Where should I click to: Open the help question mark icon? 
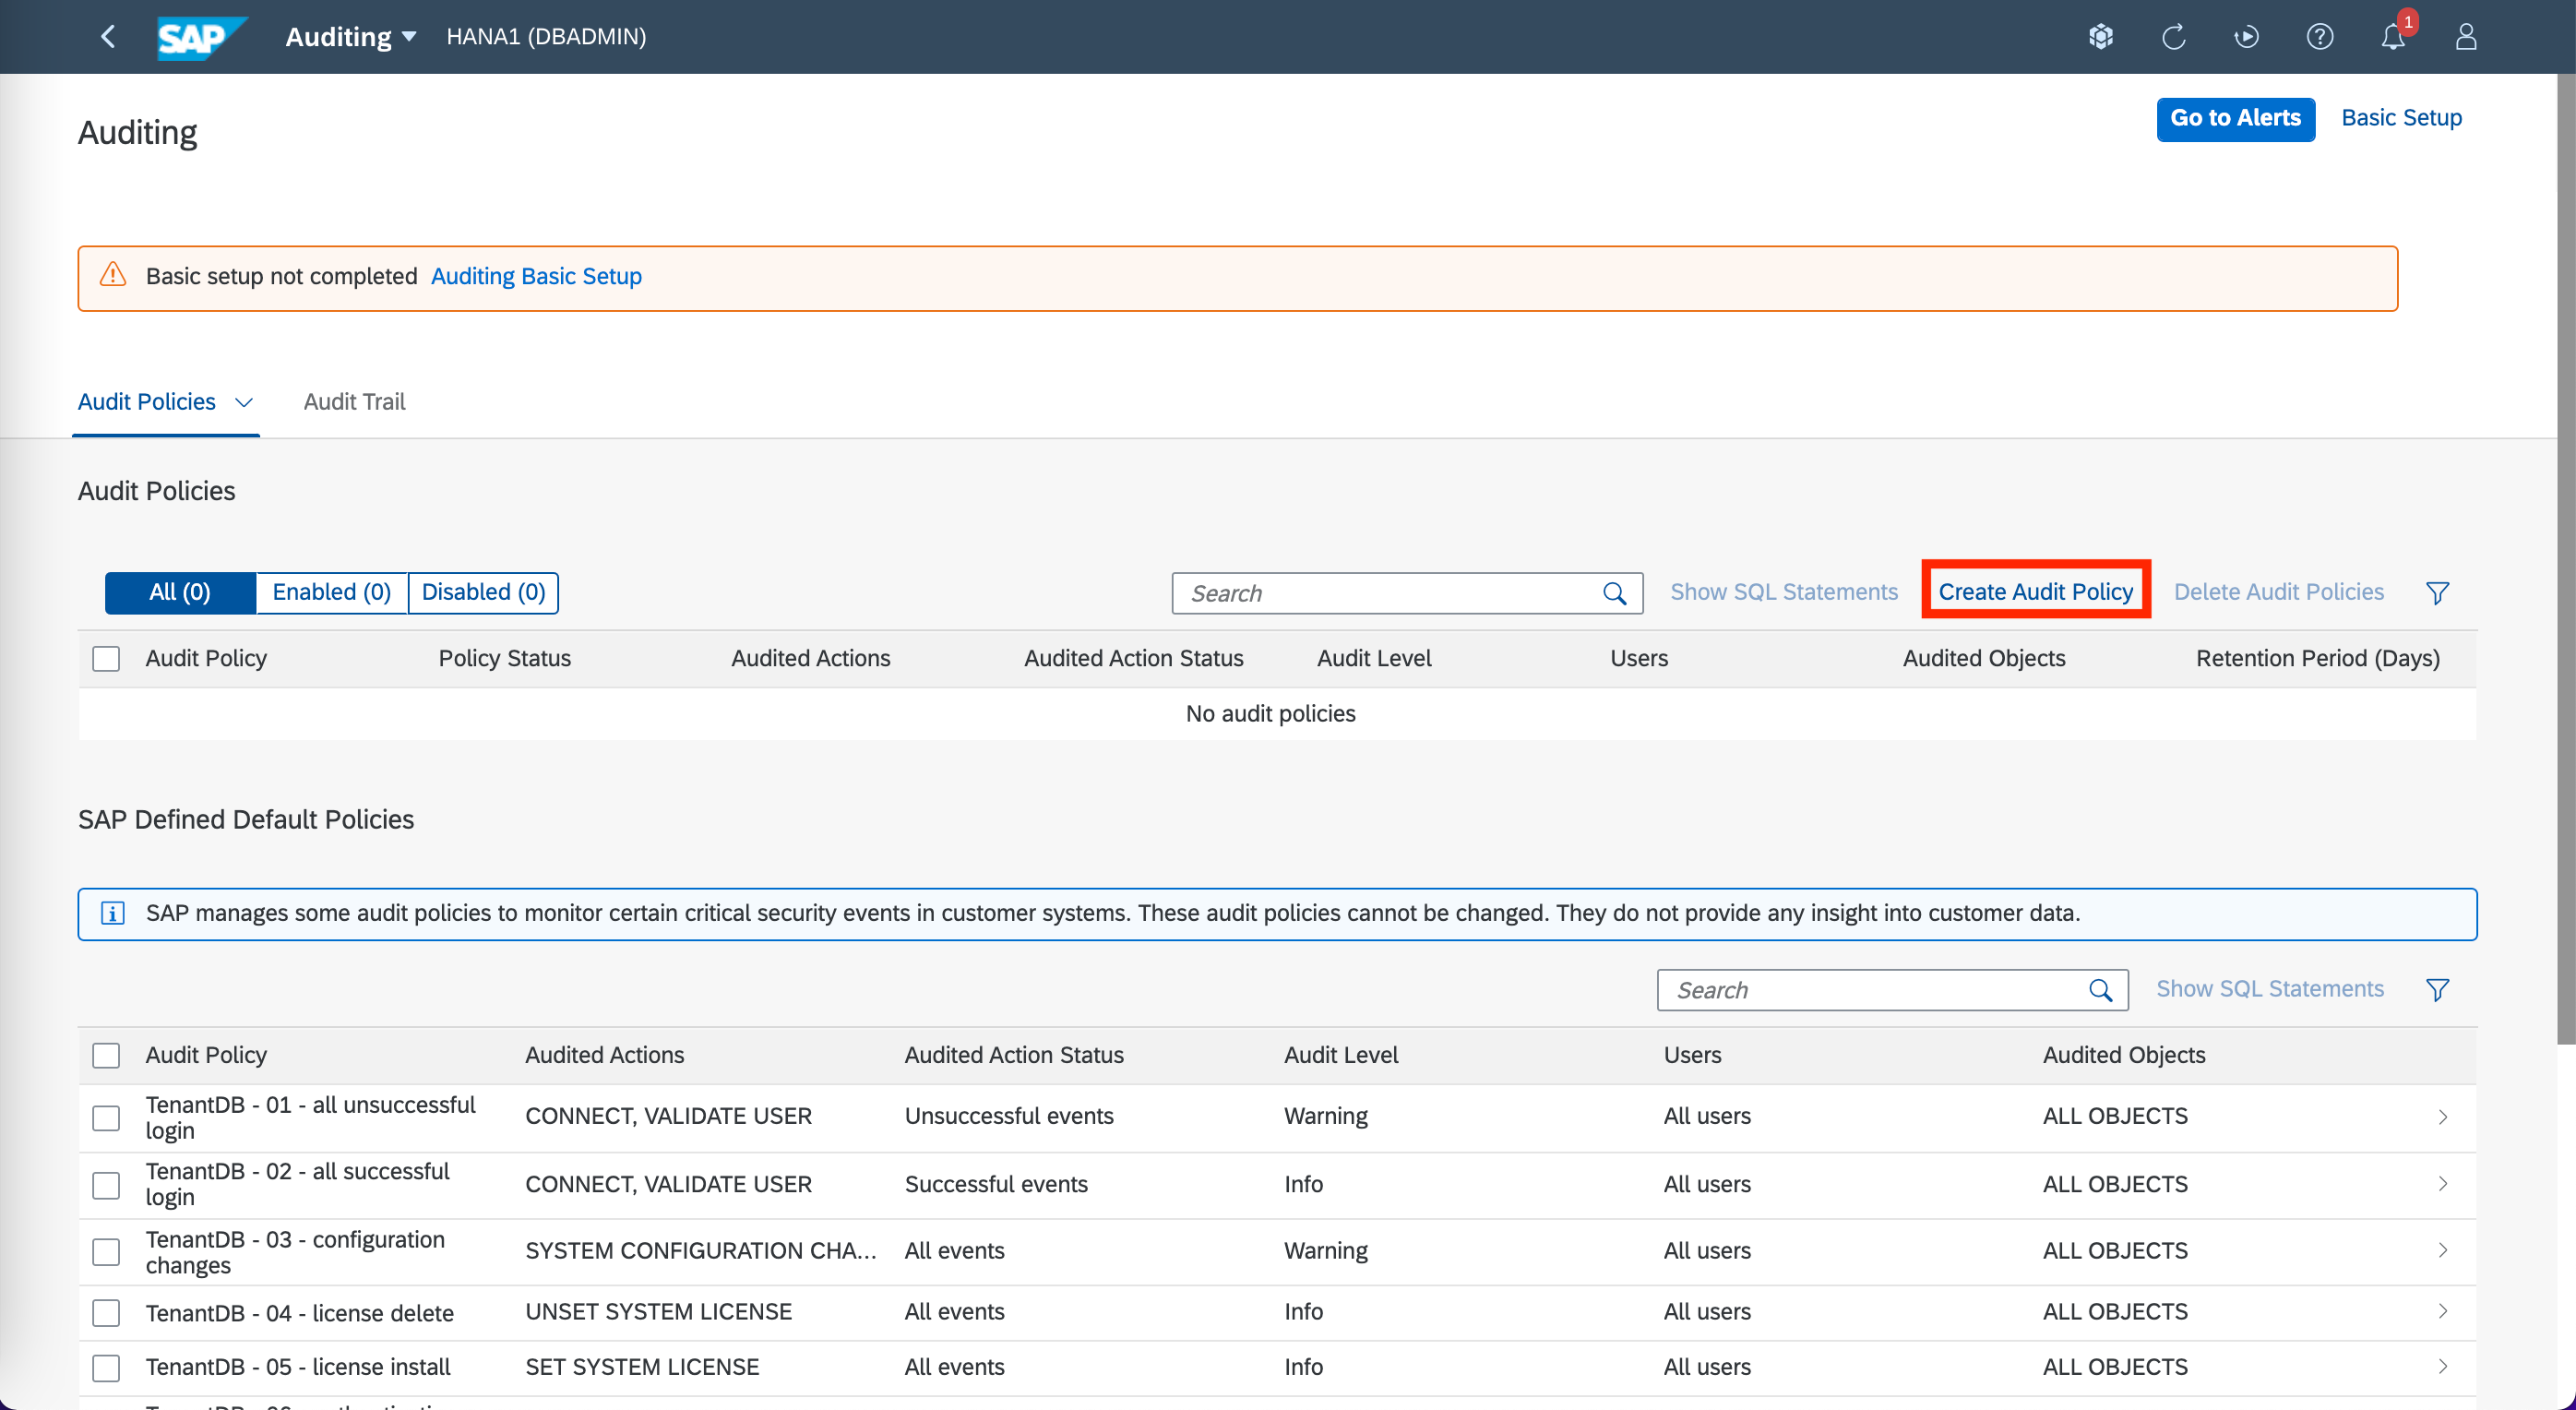(x=2319, y=37)
